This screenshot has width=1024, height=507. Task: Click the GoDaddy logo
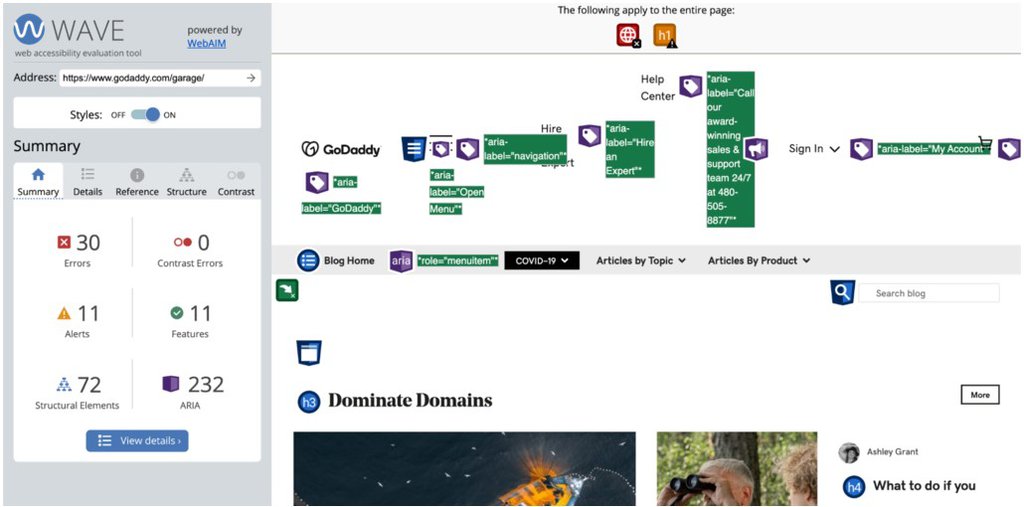coord(341,150)
